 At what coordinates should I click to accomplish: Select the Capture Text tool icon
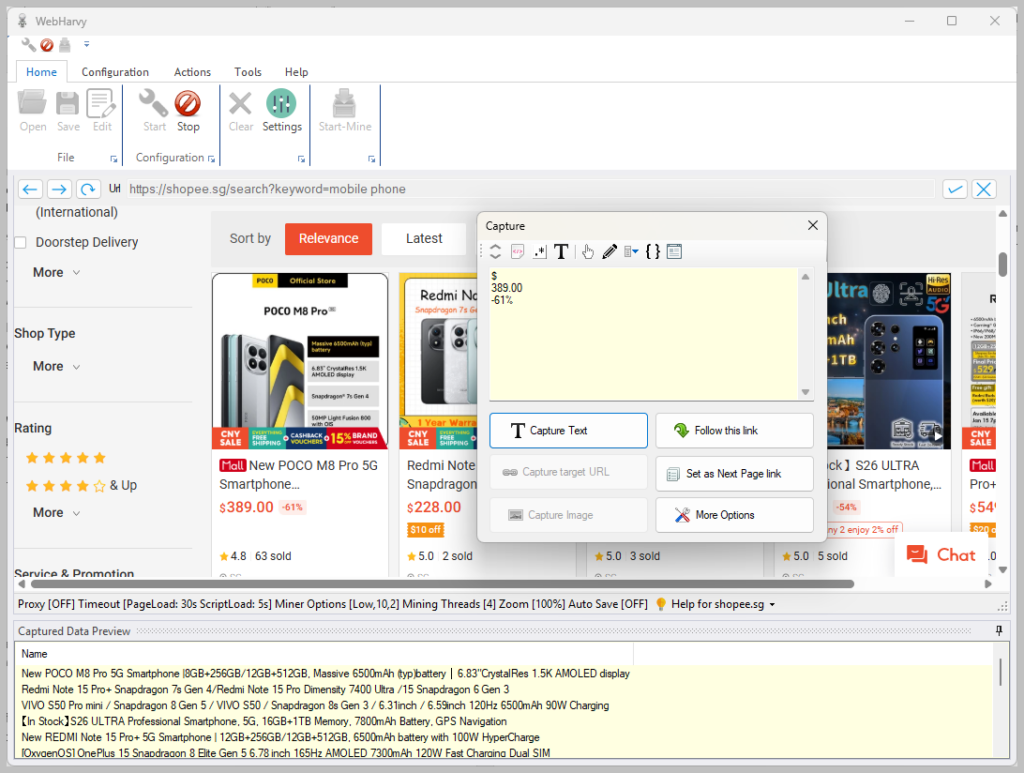click(x=561, y=251)
